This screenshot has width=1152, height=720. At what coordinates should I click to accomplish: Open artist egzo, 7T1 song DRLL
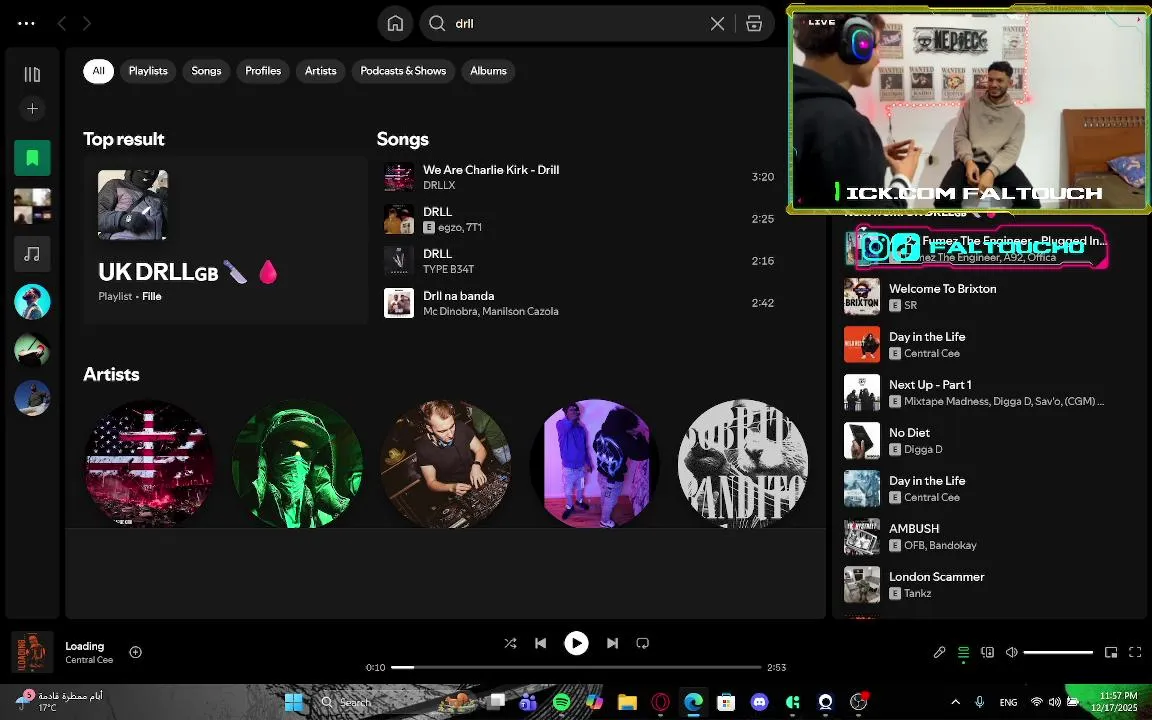[x=579, y=219]
